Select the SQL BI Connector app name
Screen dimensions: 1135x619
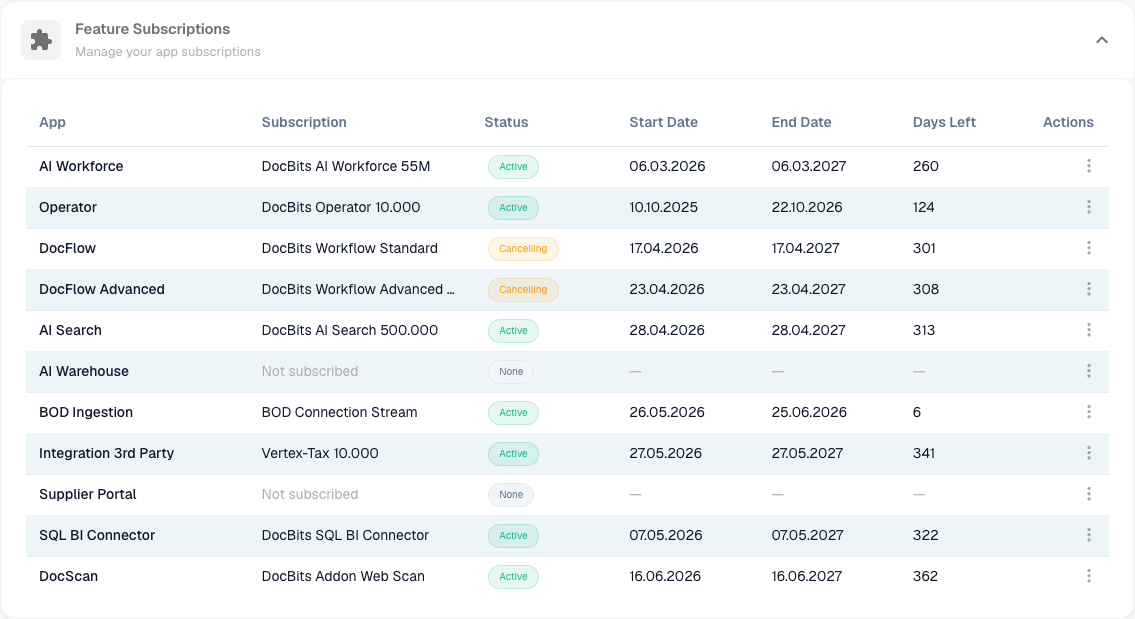(x=97, y=536)
